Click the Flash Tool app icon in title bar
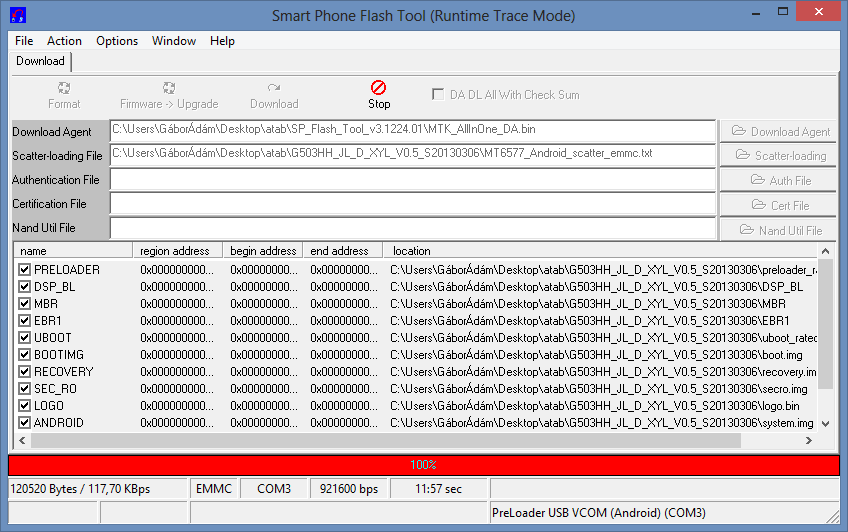This screenshot has height=532, width=848. (x=18, y=15)
